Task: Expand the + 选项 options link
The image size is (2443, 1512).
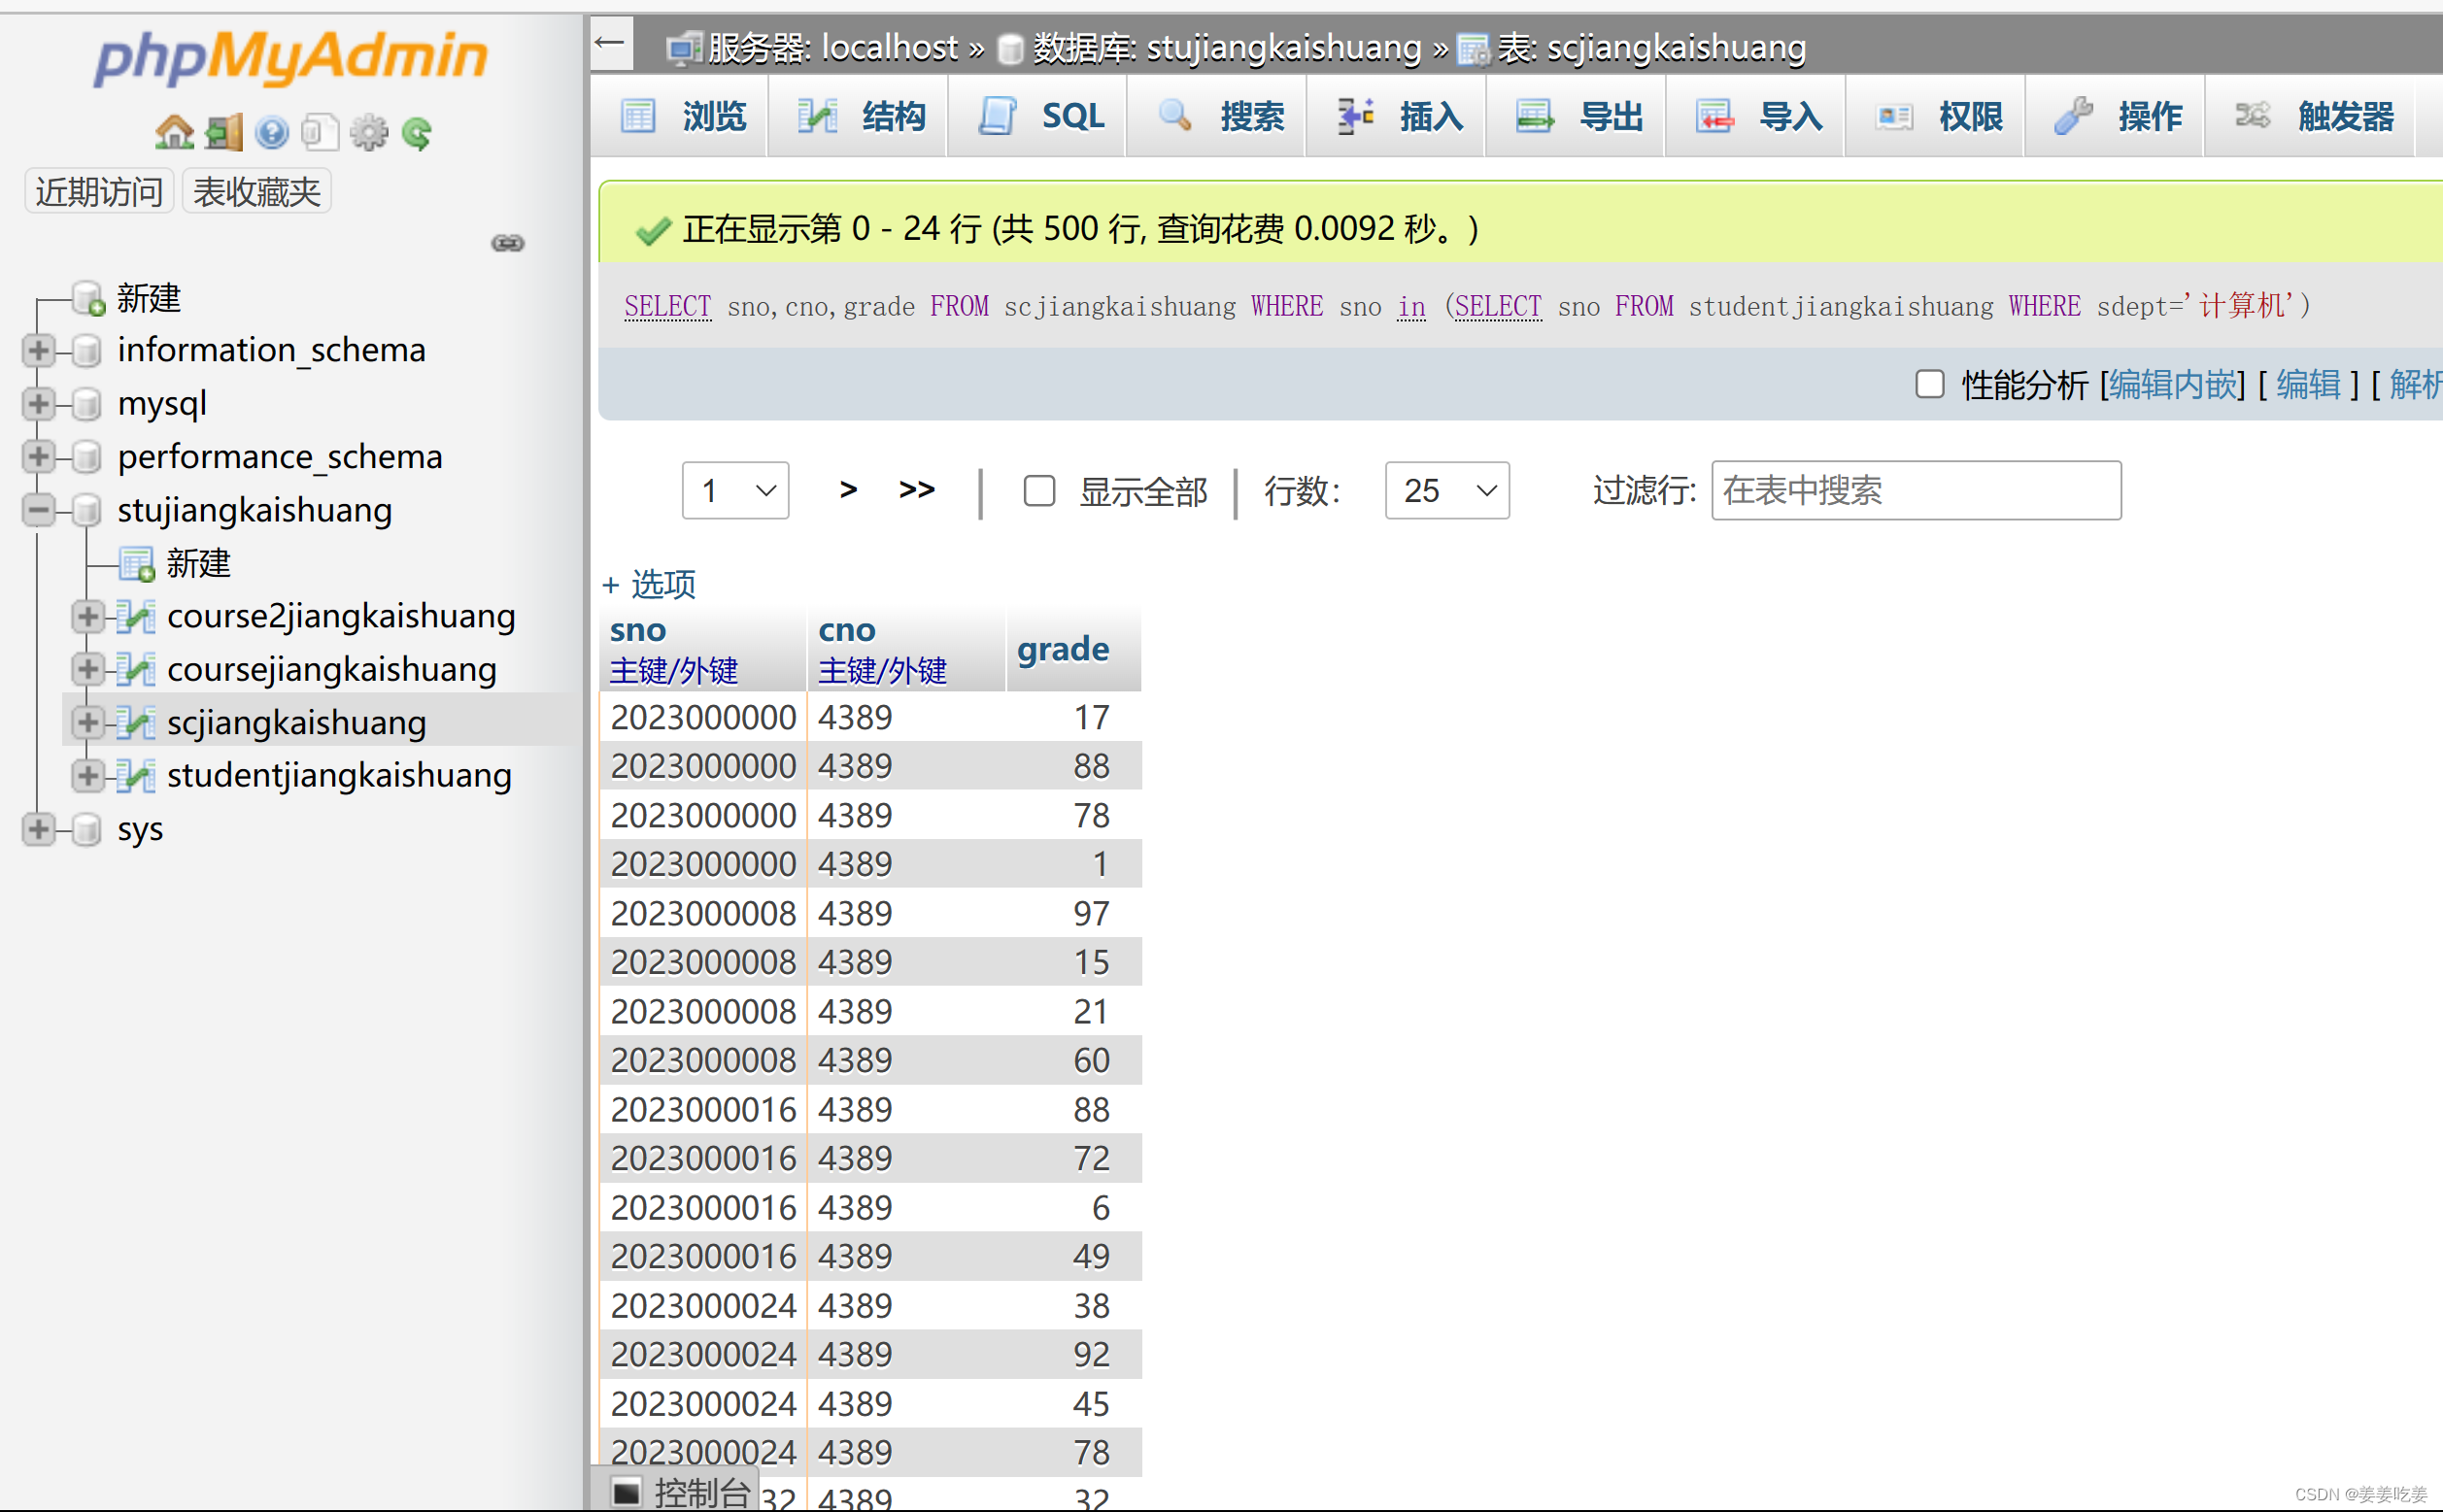Action: click(x=649, y=584)
